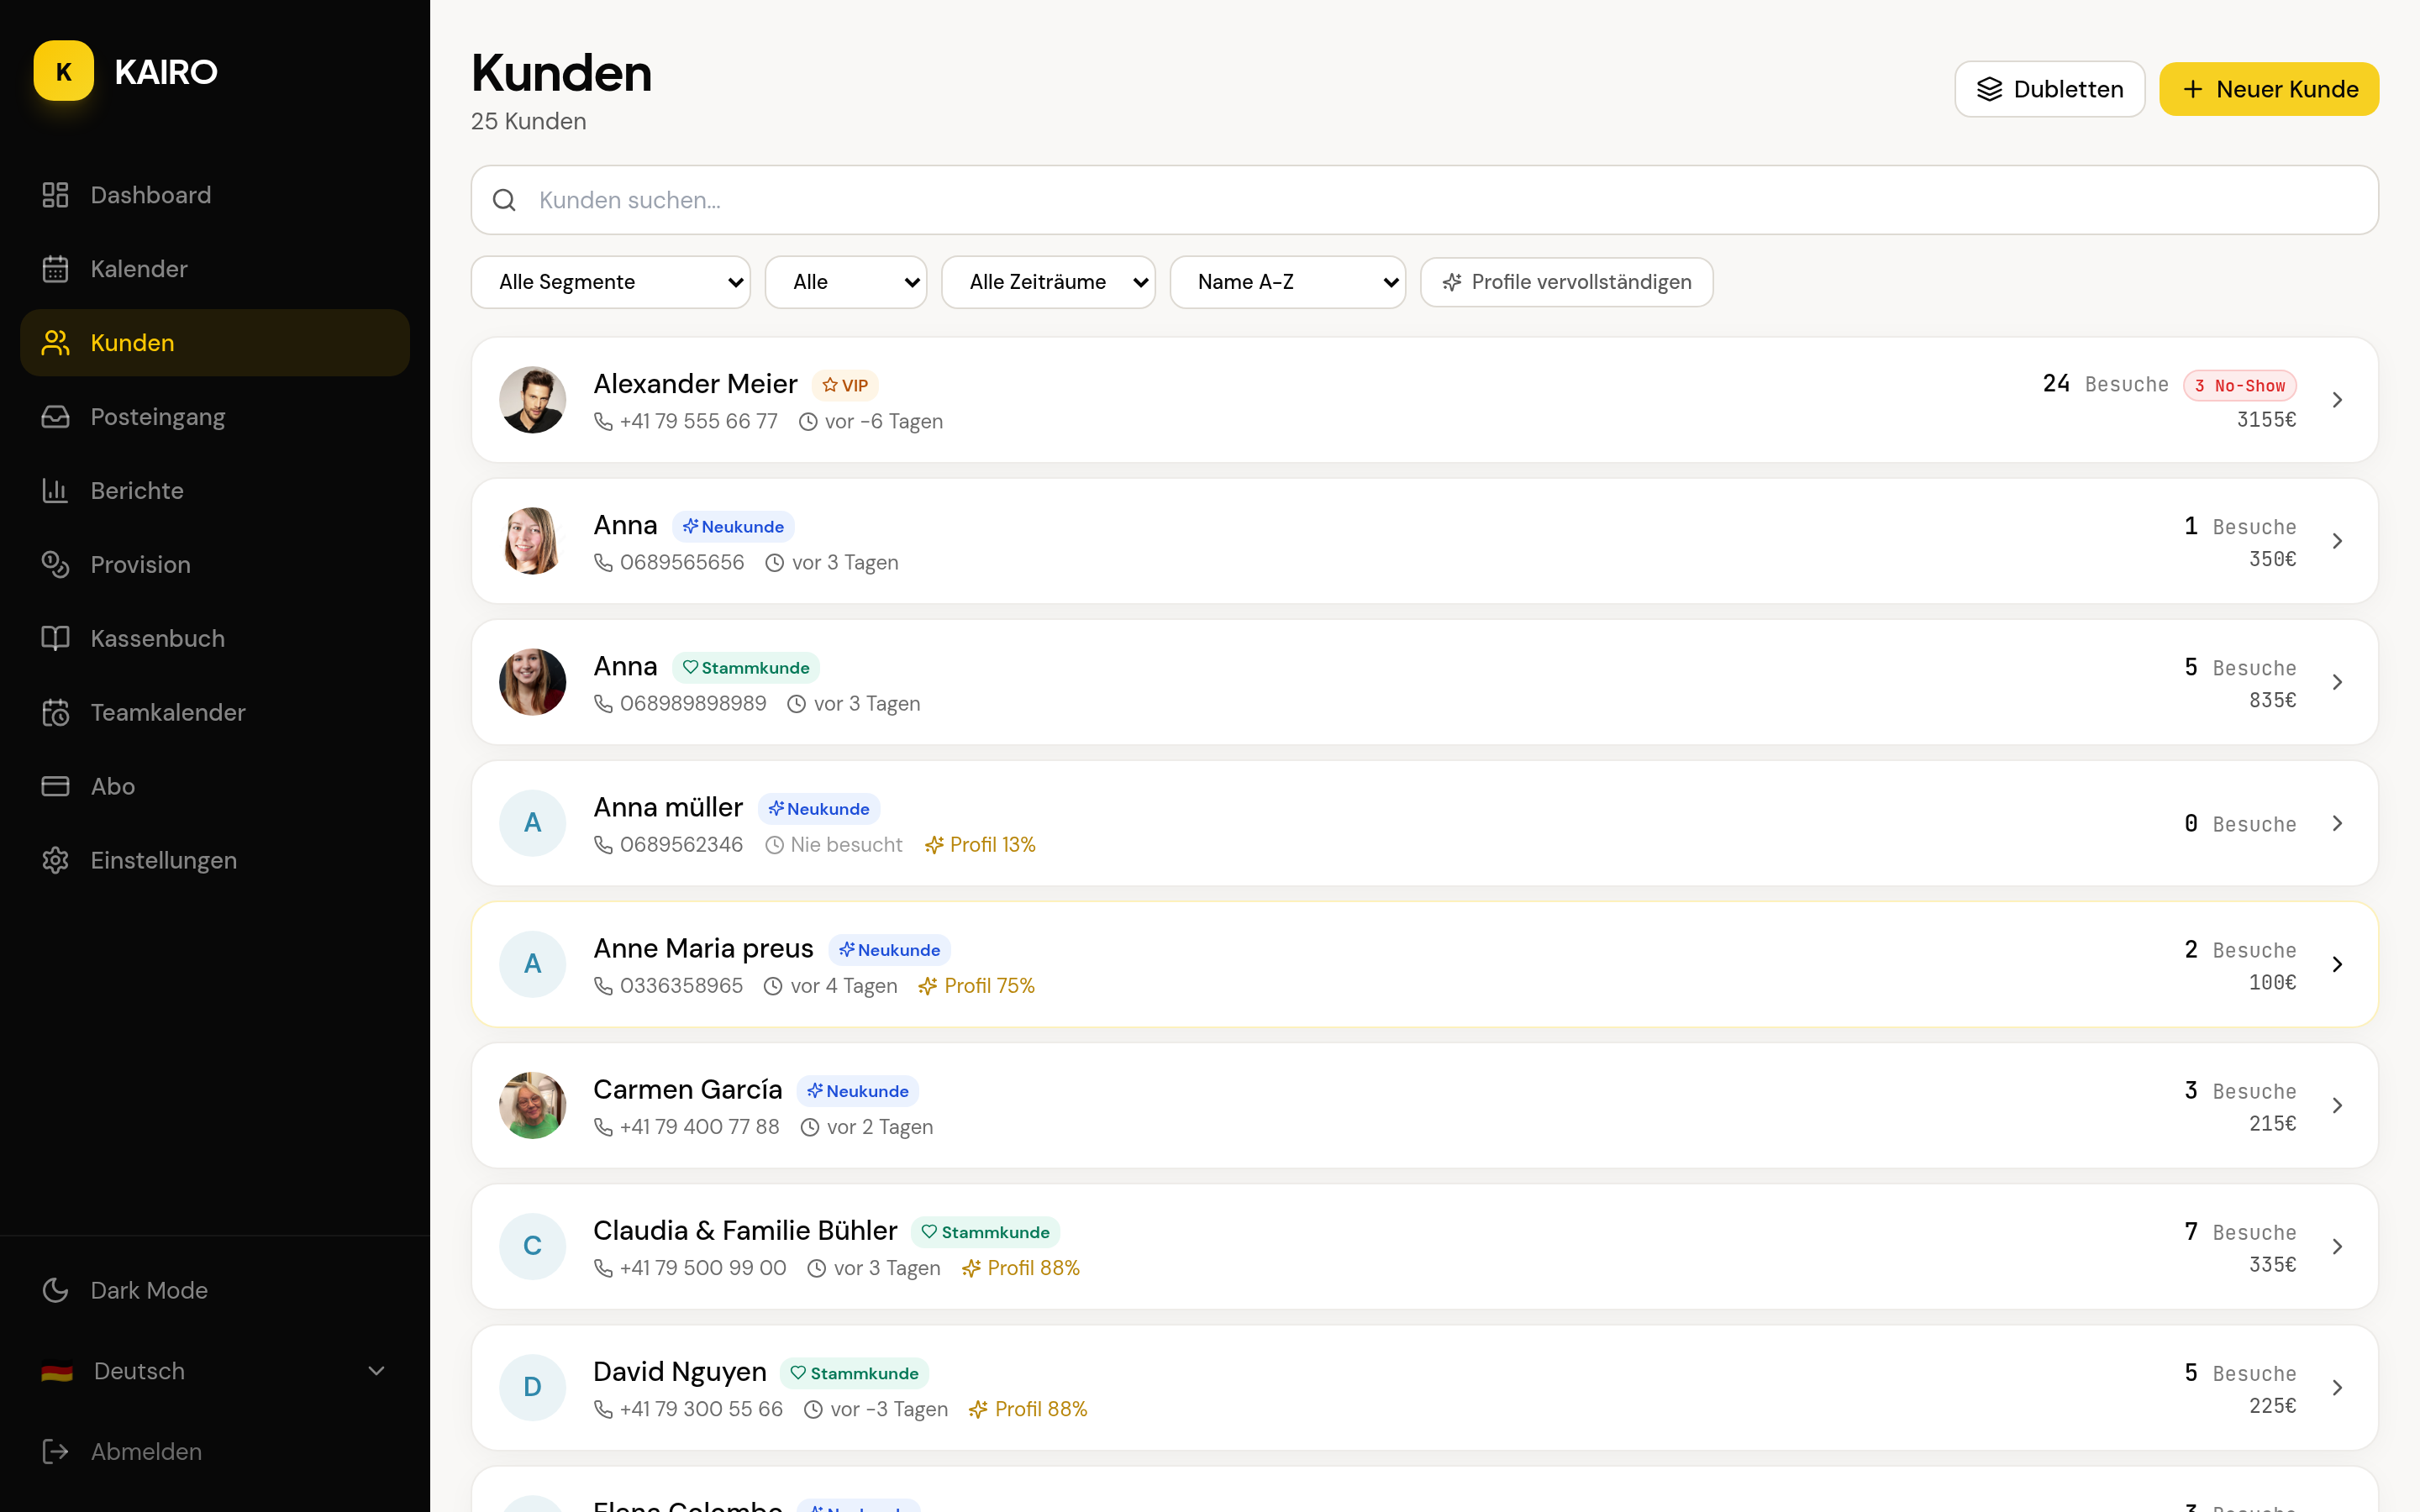Click Profile vervollständigen button
The height and width of the screenshot is (1512, 2420).
[x=1566, y=282]
